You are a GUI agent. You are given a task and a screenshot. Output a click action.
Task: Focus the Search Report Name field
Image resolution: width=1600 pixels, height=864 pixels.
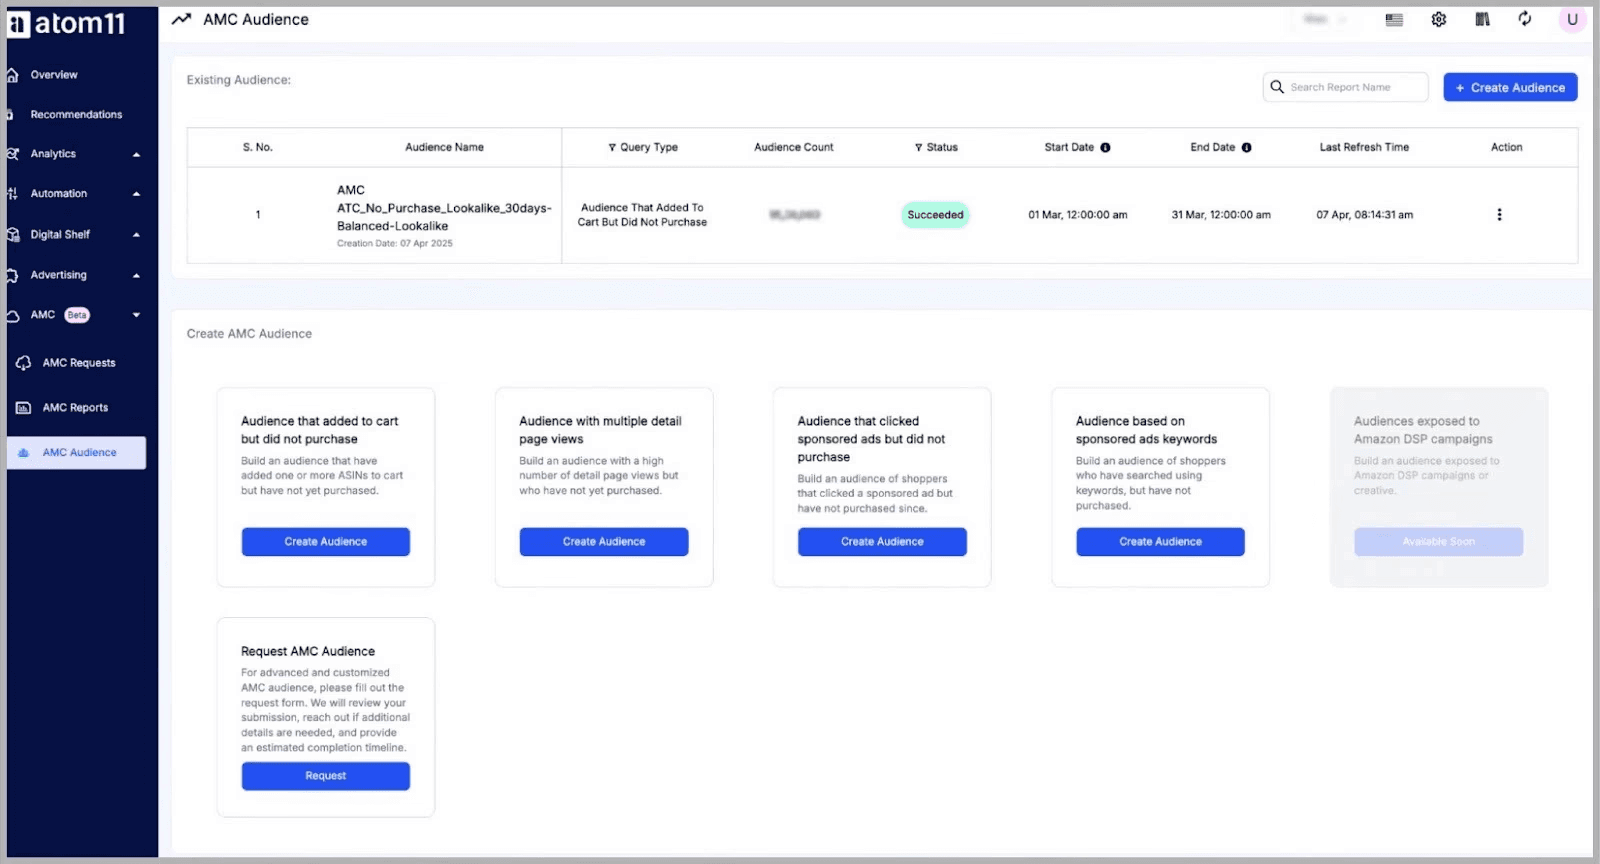tap(1346, 87)
